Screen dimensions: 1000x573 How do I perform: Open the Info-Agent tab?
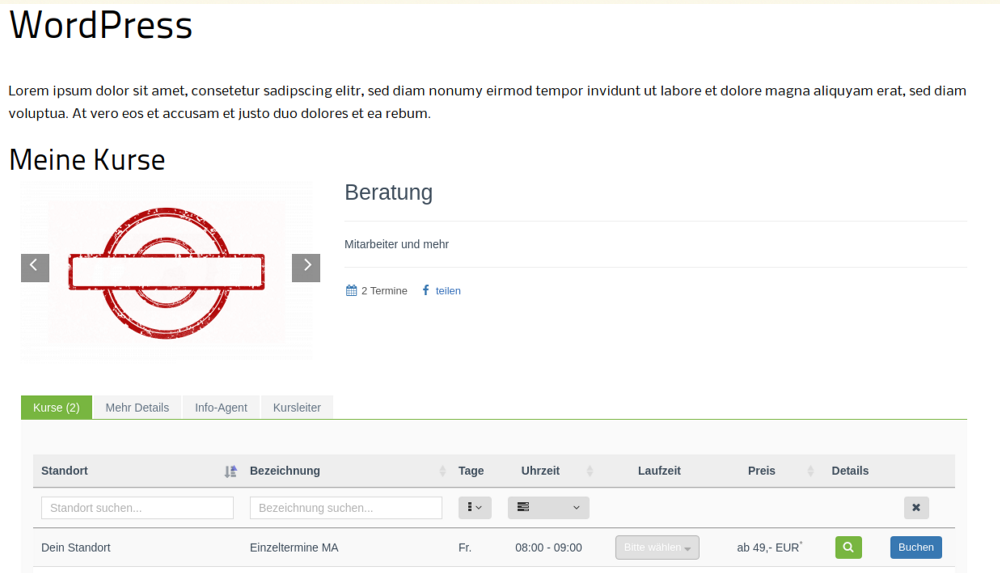pyautogui.click(x=221, y=408)
